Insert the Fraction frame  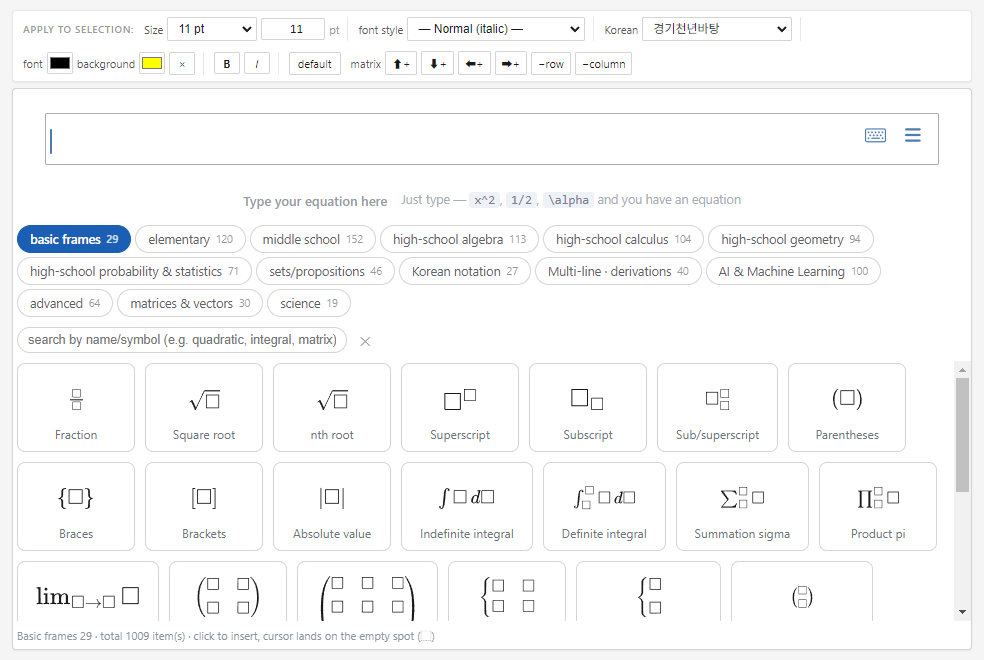[x=76, y=407]
